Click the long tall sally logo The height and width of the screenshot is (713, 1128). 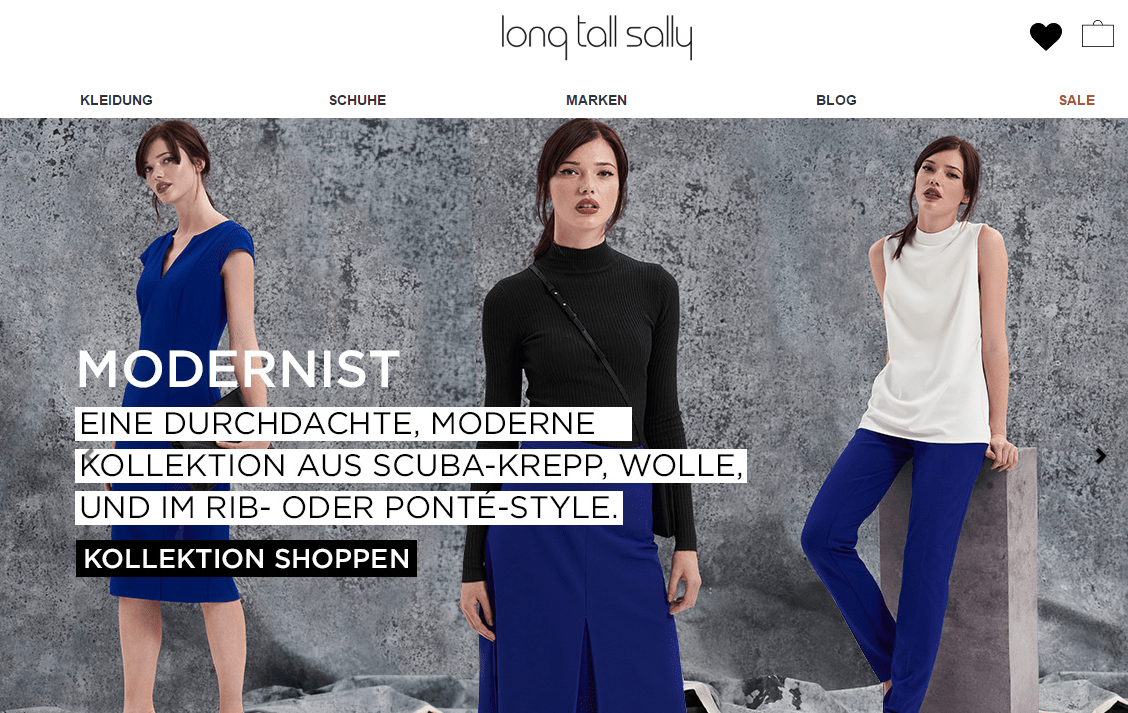(596, 37)
